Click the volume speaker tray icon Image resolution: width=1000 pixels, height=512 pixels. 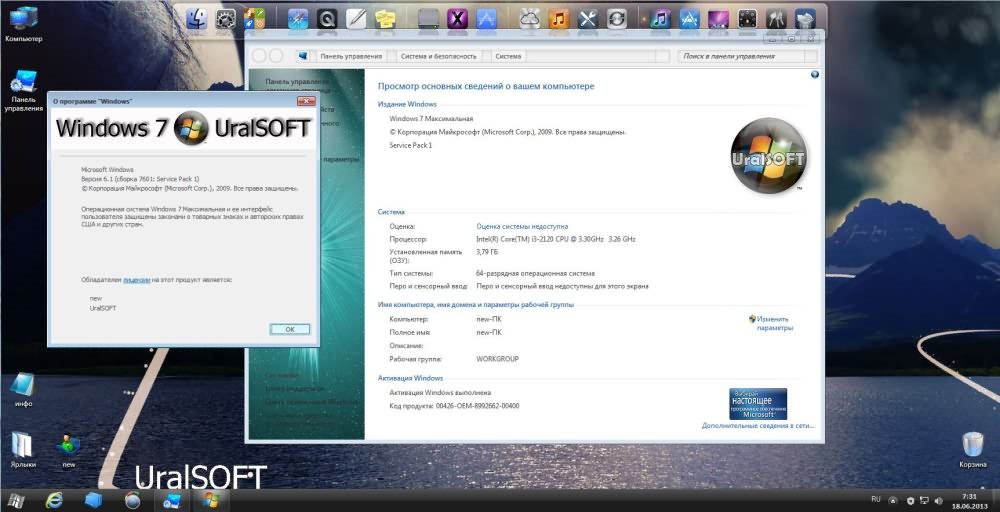[x=939, y=499]
